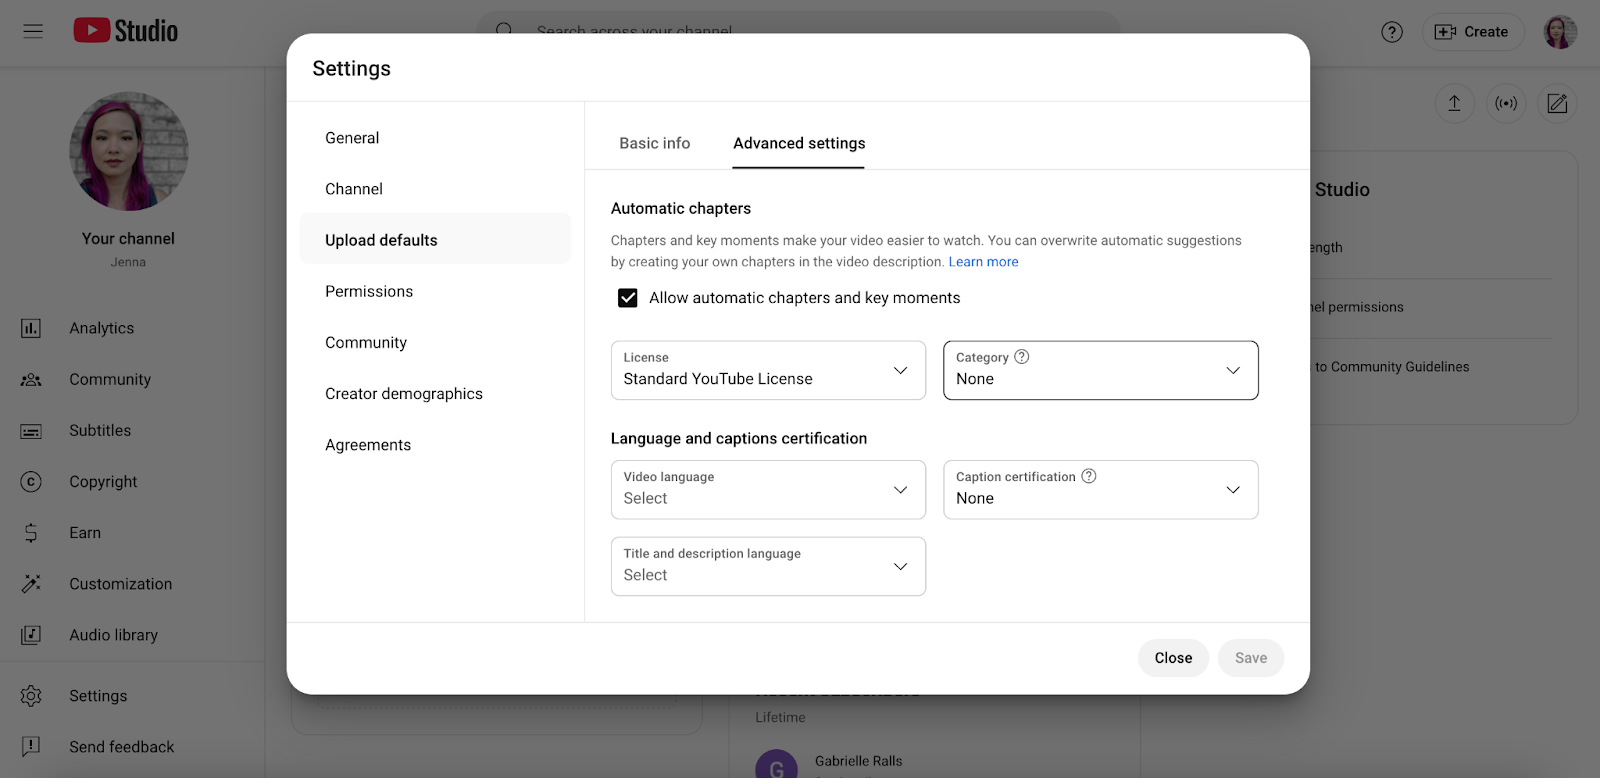Click the Customization wand icon

tap(31, 584)
